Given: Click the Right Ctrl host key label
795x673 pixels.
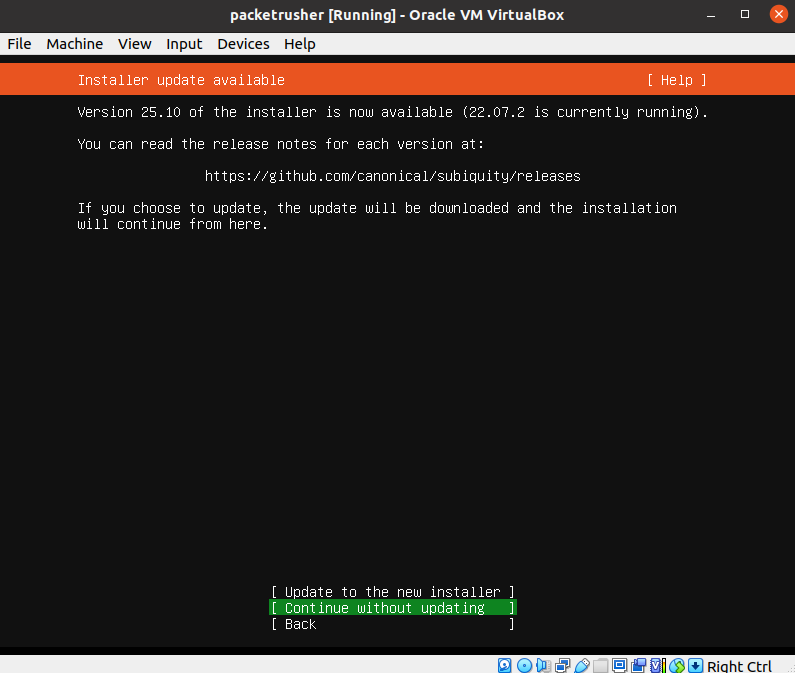Looking at the screenshot, I should (739, 666).
